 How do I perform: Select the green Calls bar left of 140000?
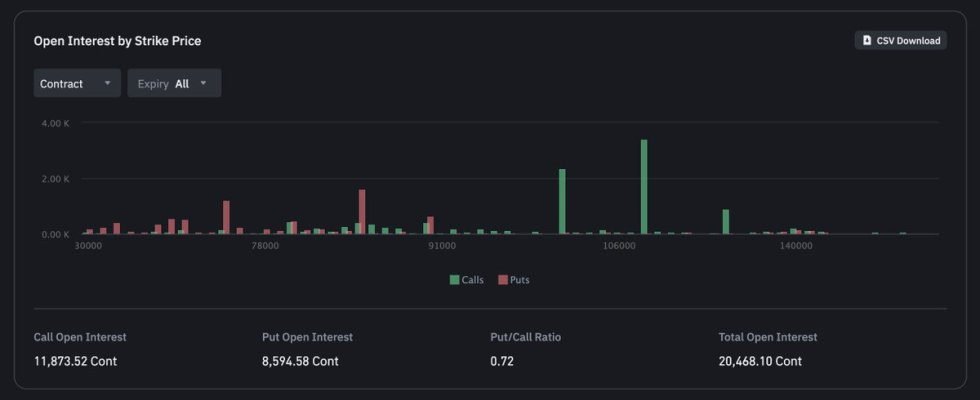pyautogui.click(x=726, y=221)
